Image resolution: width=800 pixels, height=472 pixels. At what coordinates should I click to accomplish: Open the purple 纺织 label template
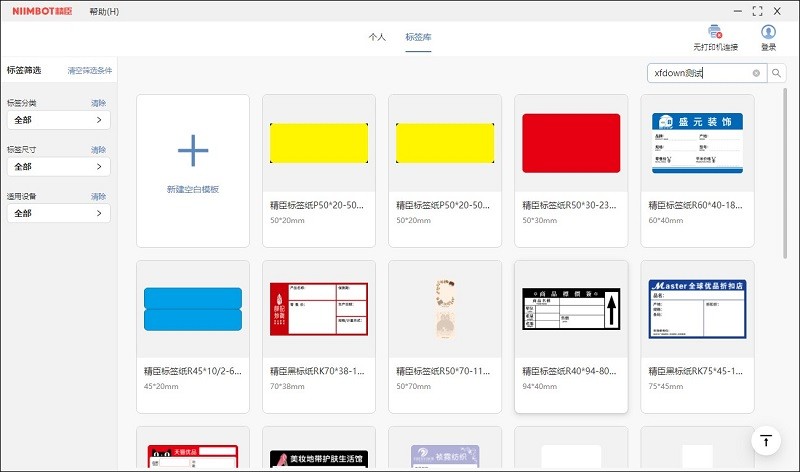(445, 449)
